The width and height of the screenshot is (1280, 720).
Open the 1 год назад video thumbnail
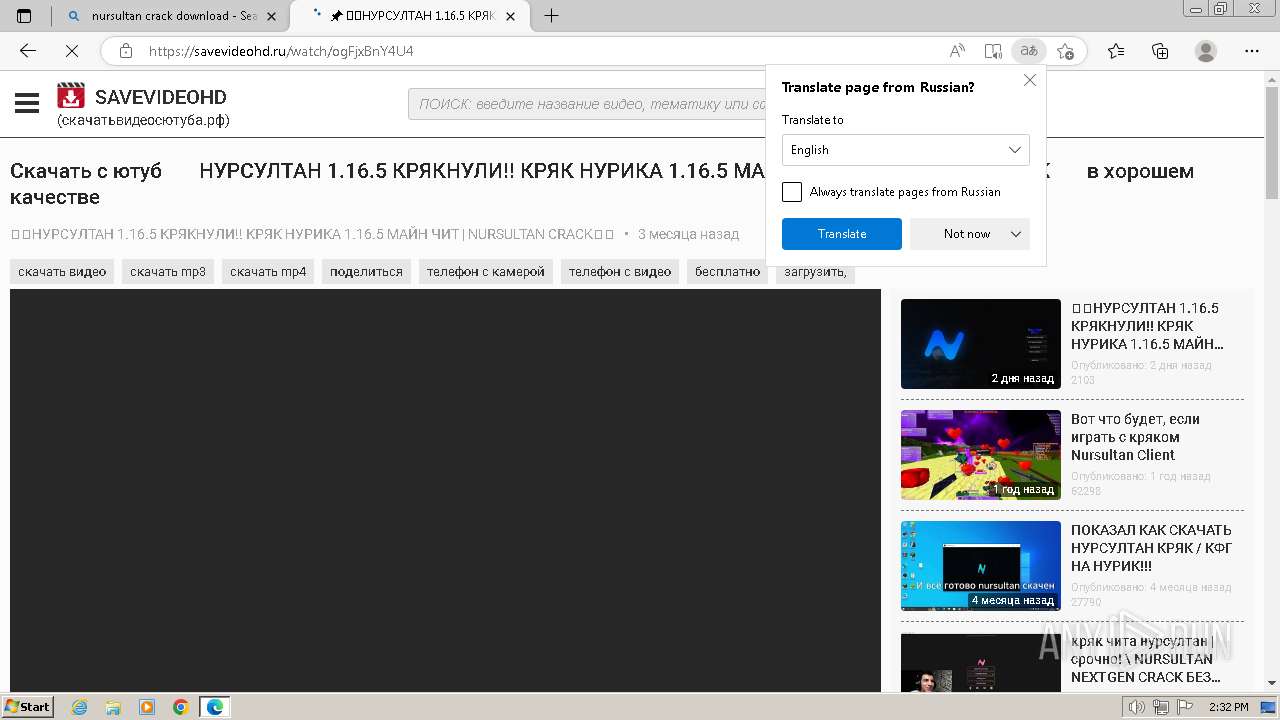[981, 455]
